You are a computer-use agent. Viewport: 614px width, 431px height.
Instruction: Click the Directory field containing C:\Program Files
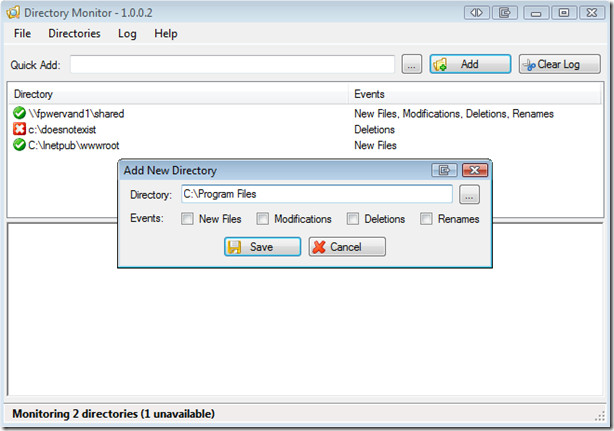(317, 194)
